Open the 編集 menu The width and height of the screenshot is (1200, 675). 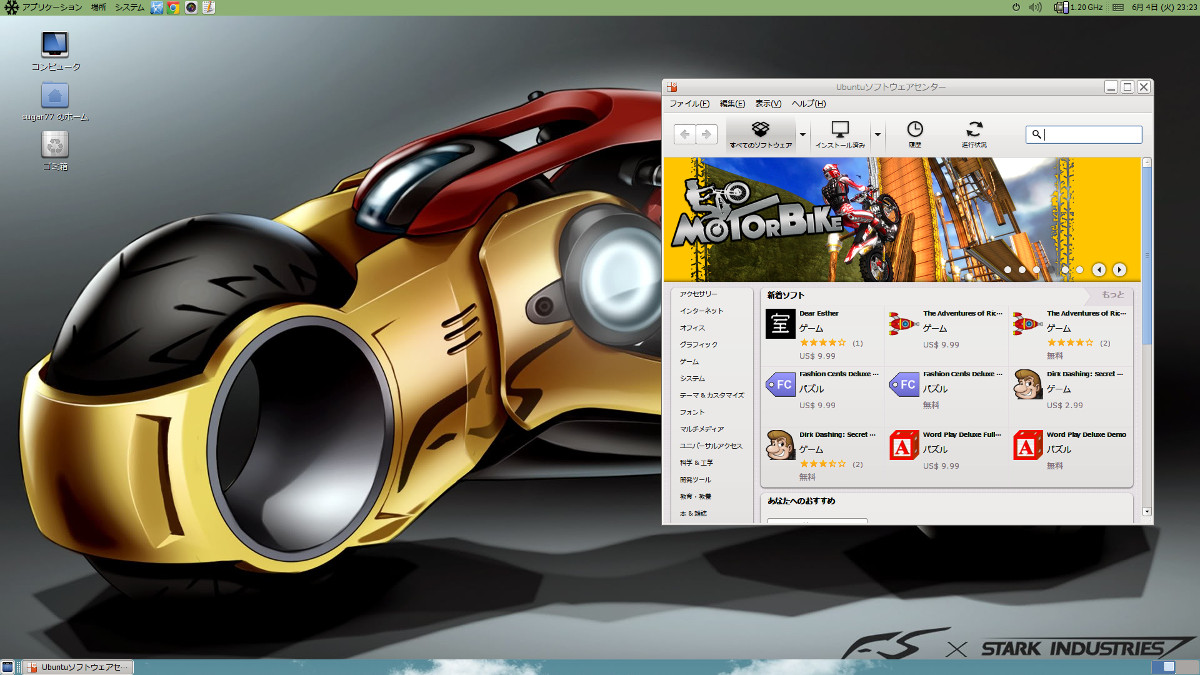click(733, 104)
